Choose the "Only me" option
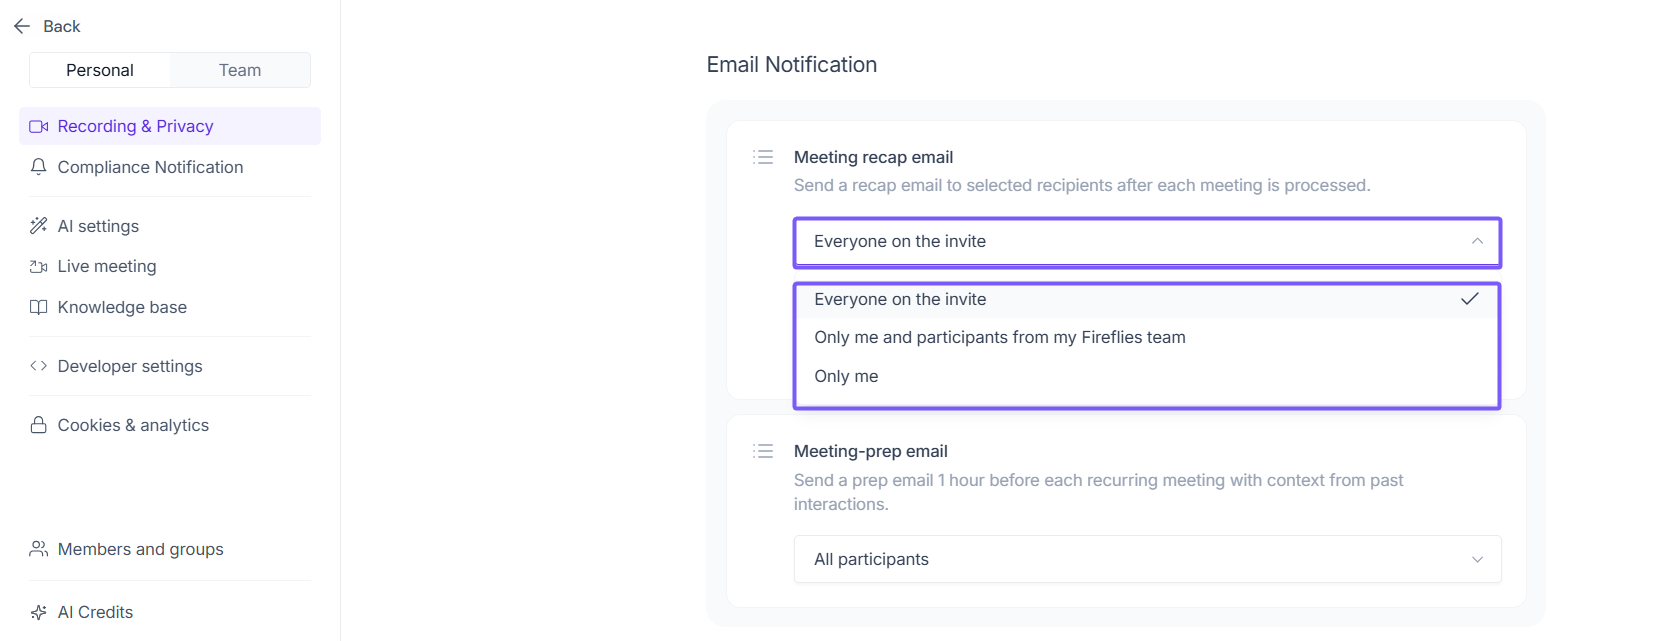The height and width of the screenshot is (641, 1677). (x=846, y=376)
